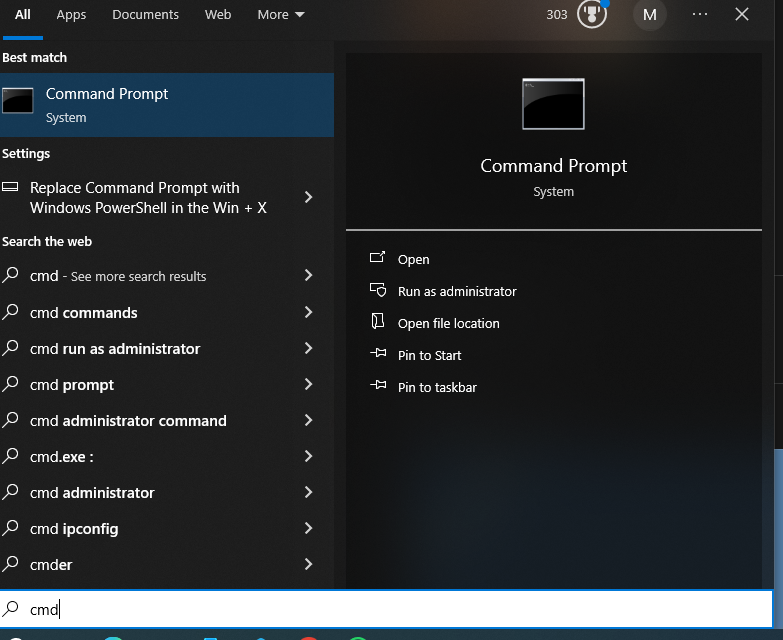Expand the 'Replace Command Prompt with PowerShell' chevron
This screenshot has width=783, height=640.
coord(309,197)
